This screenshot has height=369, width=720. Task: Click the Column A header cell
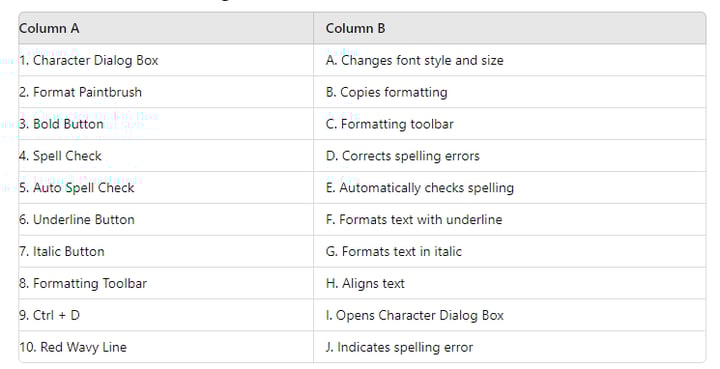click(166, 28)
